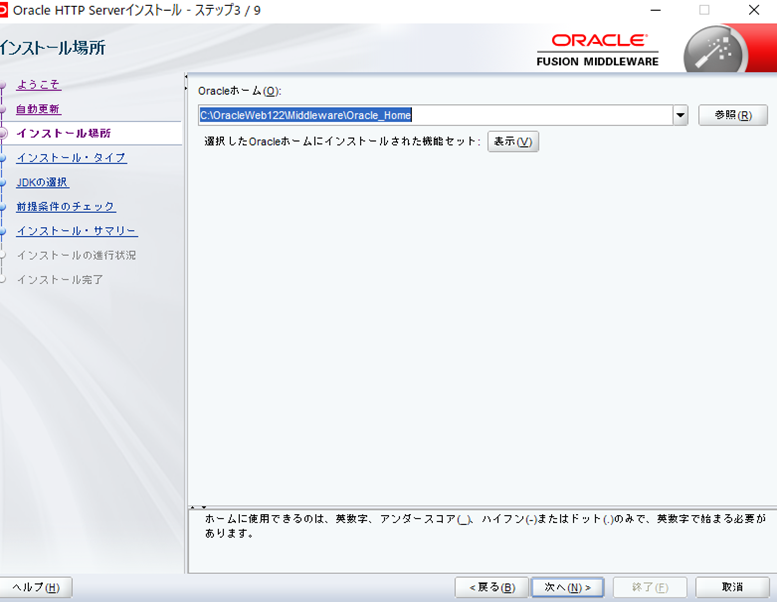Click 表示(V) to view installed feature sets
The width and height of the screenshot is (777, 602).
coord(513,142)
